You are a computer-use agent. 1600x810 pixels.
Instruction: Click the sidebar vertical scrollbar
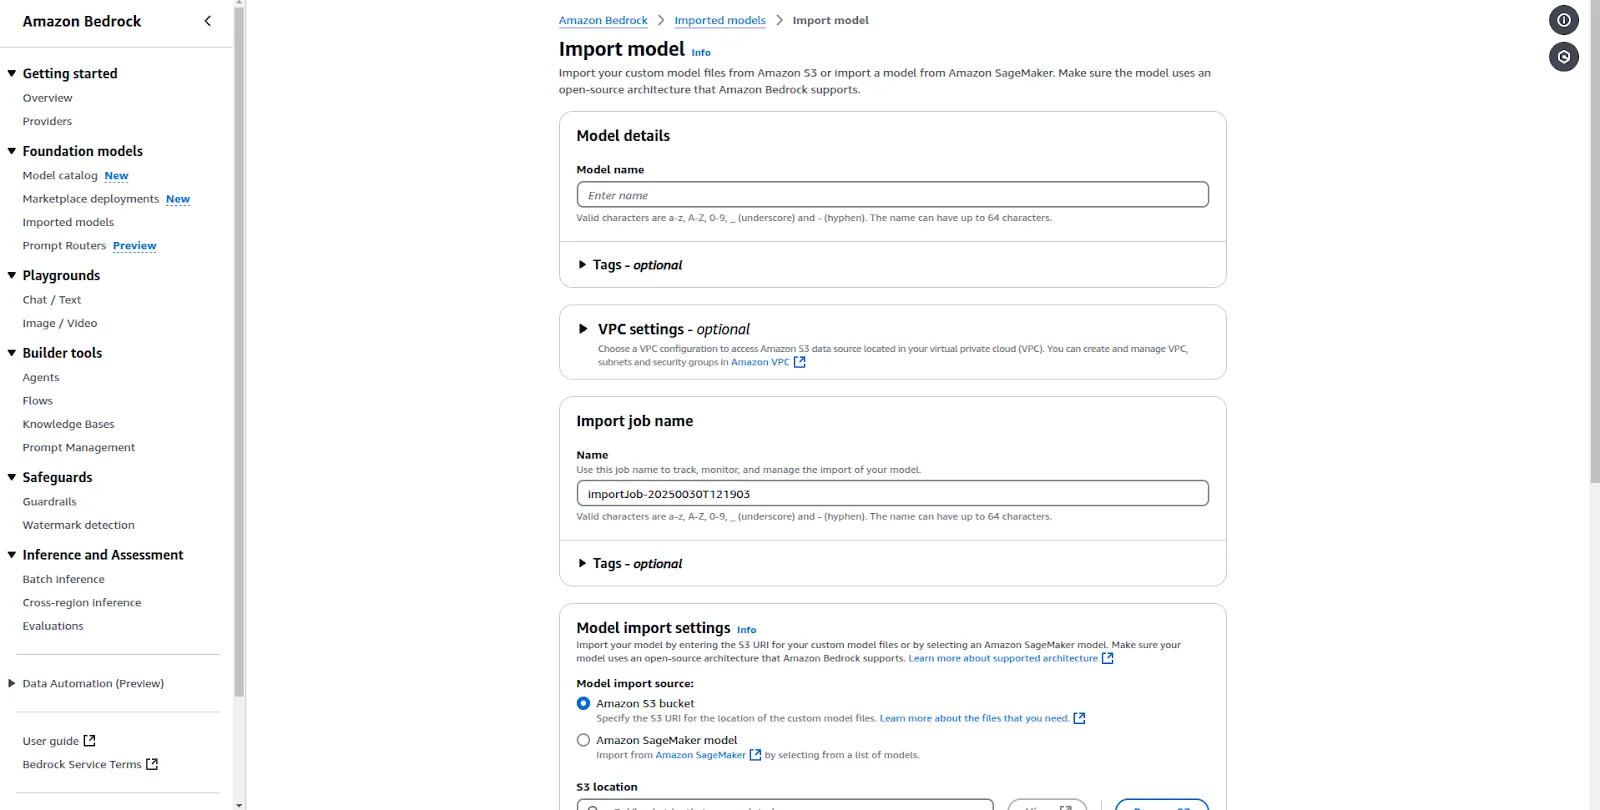(x=239, y=350)
